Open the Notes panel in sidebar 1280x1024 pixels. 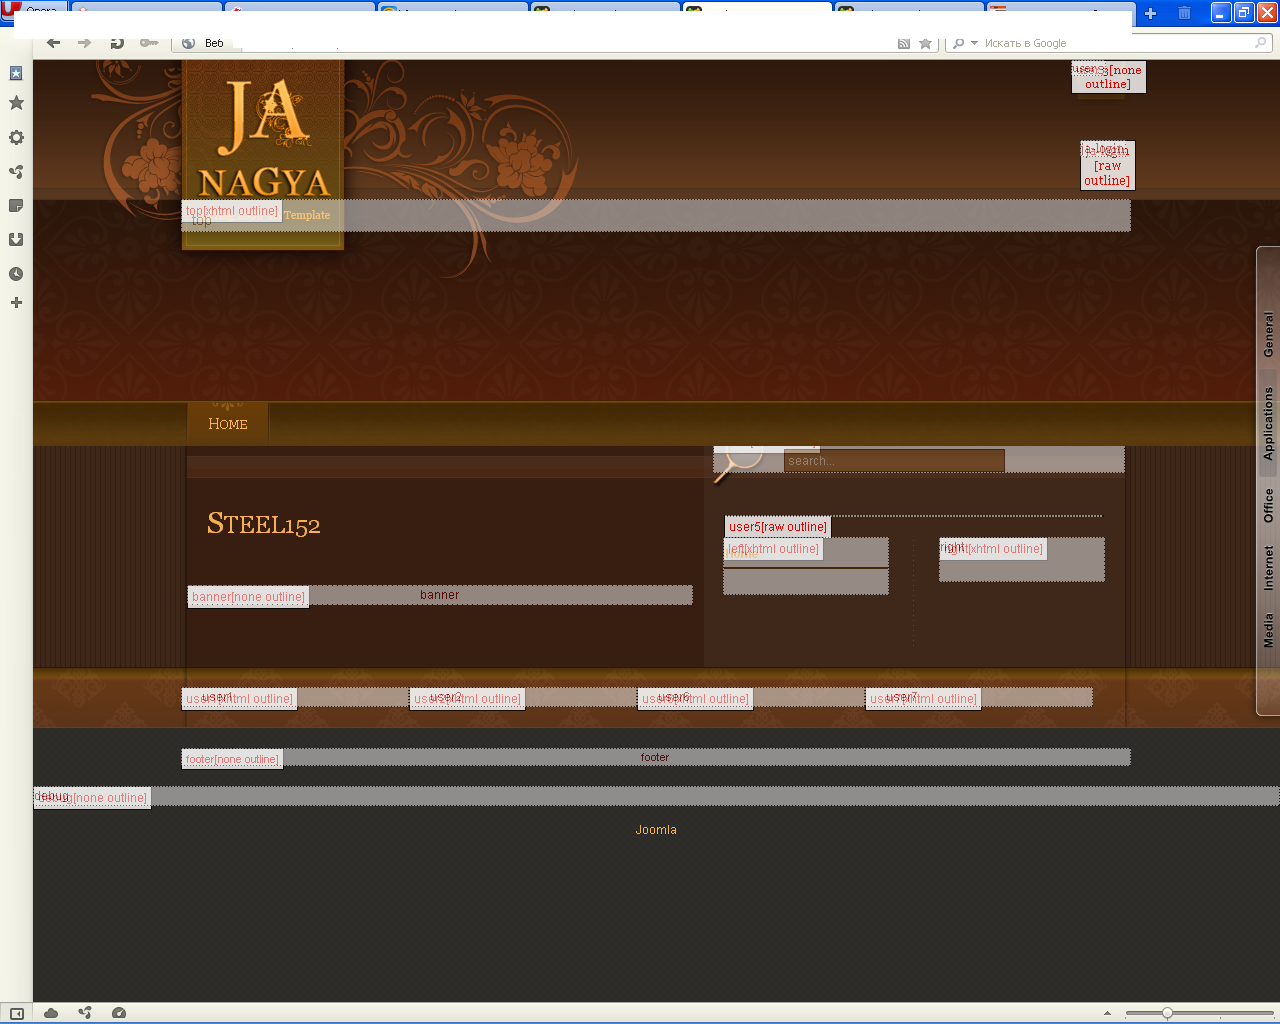coord(16,206)
